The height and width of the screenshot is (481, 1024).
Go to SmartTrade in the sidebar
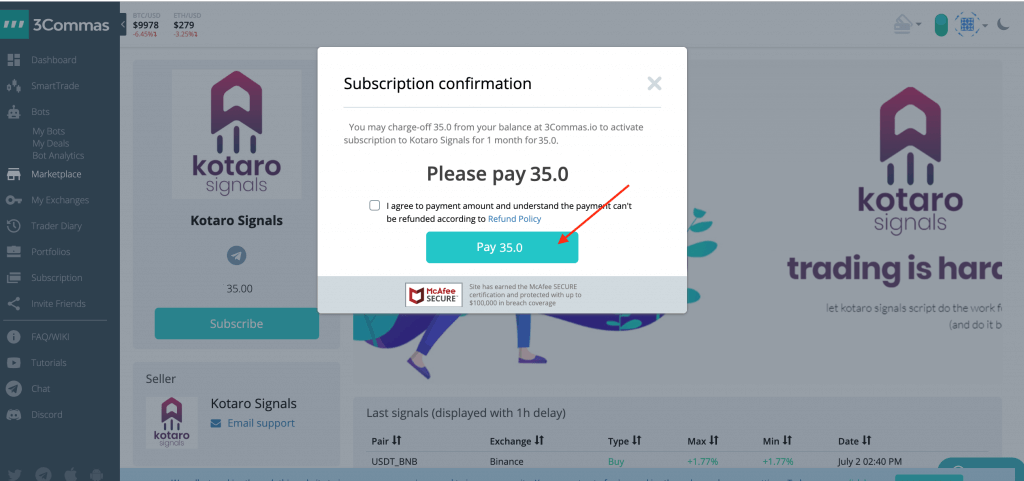54,86
